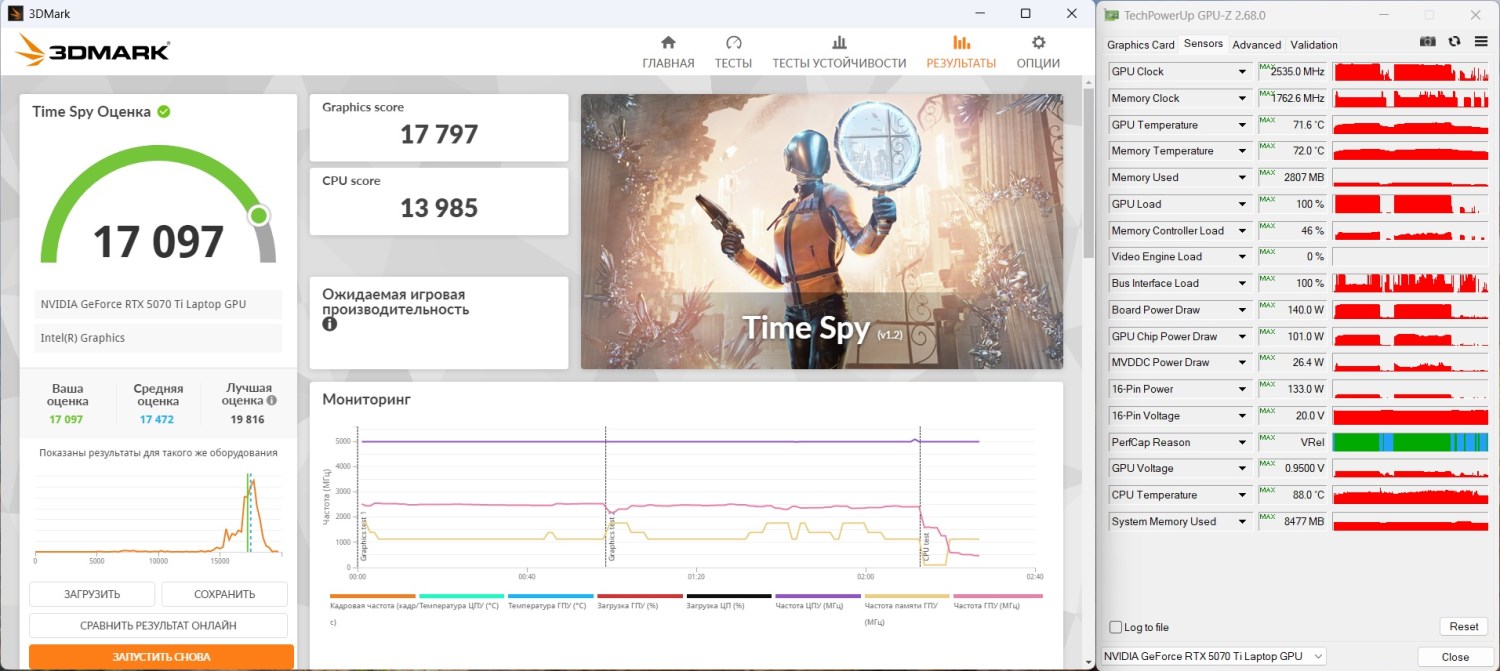Click the ГЛАВНАЯ home icon
The width and height of the screenshot is (1500, 671).
[x=668, y=43]
